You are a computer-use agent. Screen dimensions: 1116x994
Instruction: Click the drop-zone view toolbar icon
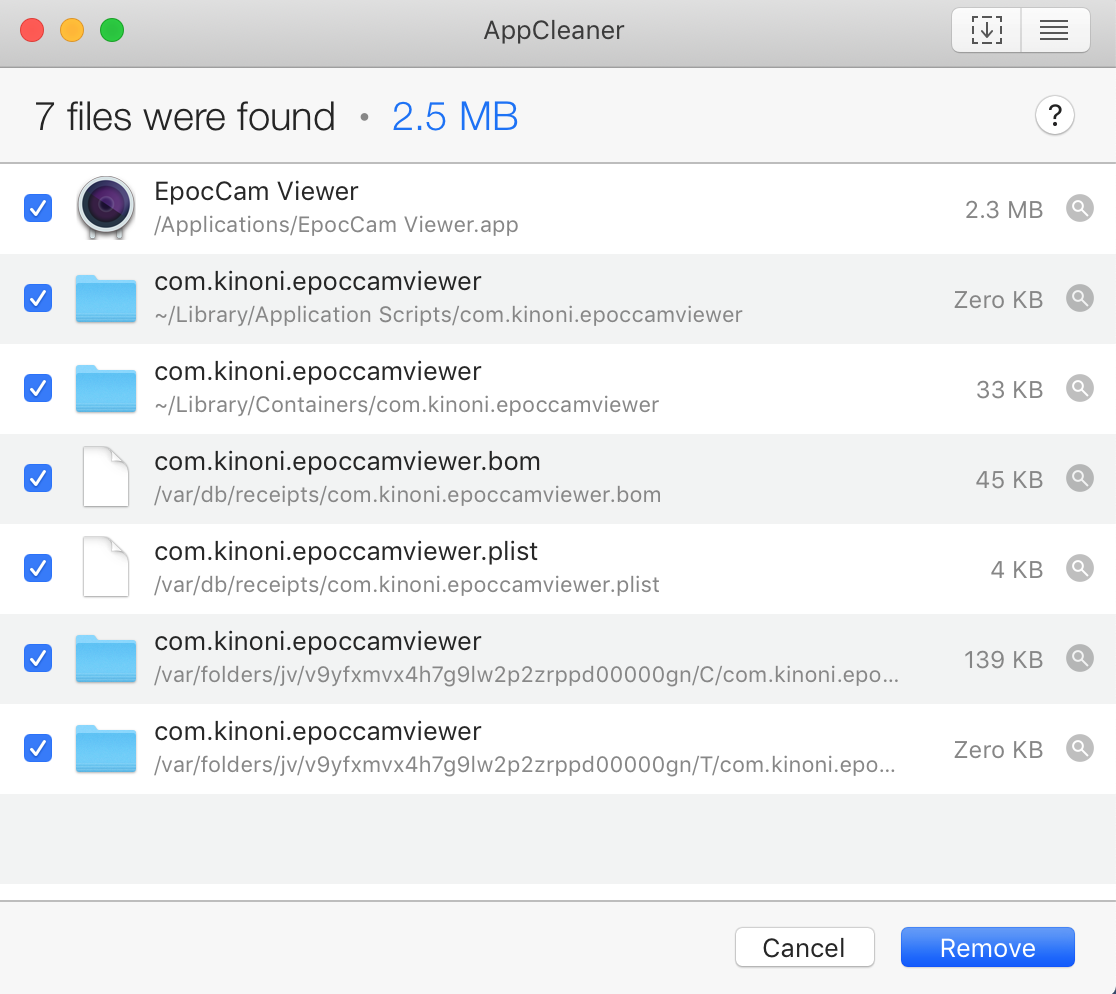click(x=986, y=31)
